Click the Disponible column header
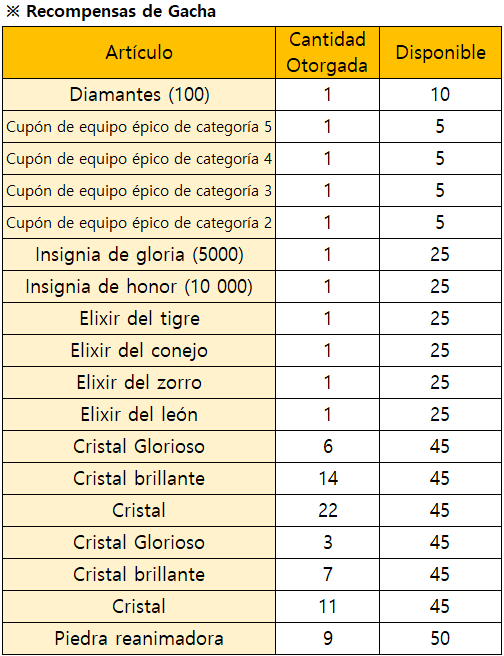Image resolution: width=504 pixels, height=656 pixels. point(440,53)
